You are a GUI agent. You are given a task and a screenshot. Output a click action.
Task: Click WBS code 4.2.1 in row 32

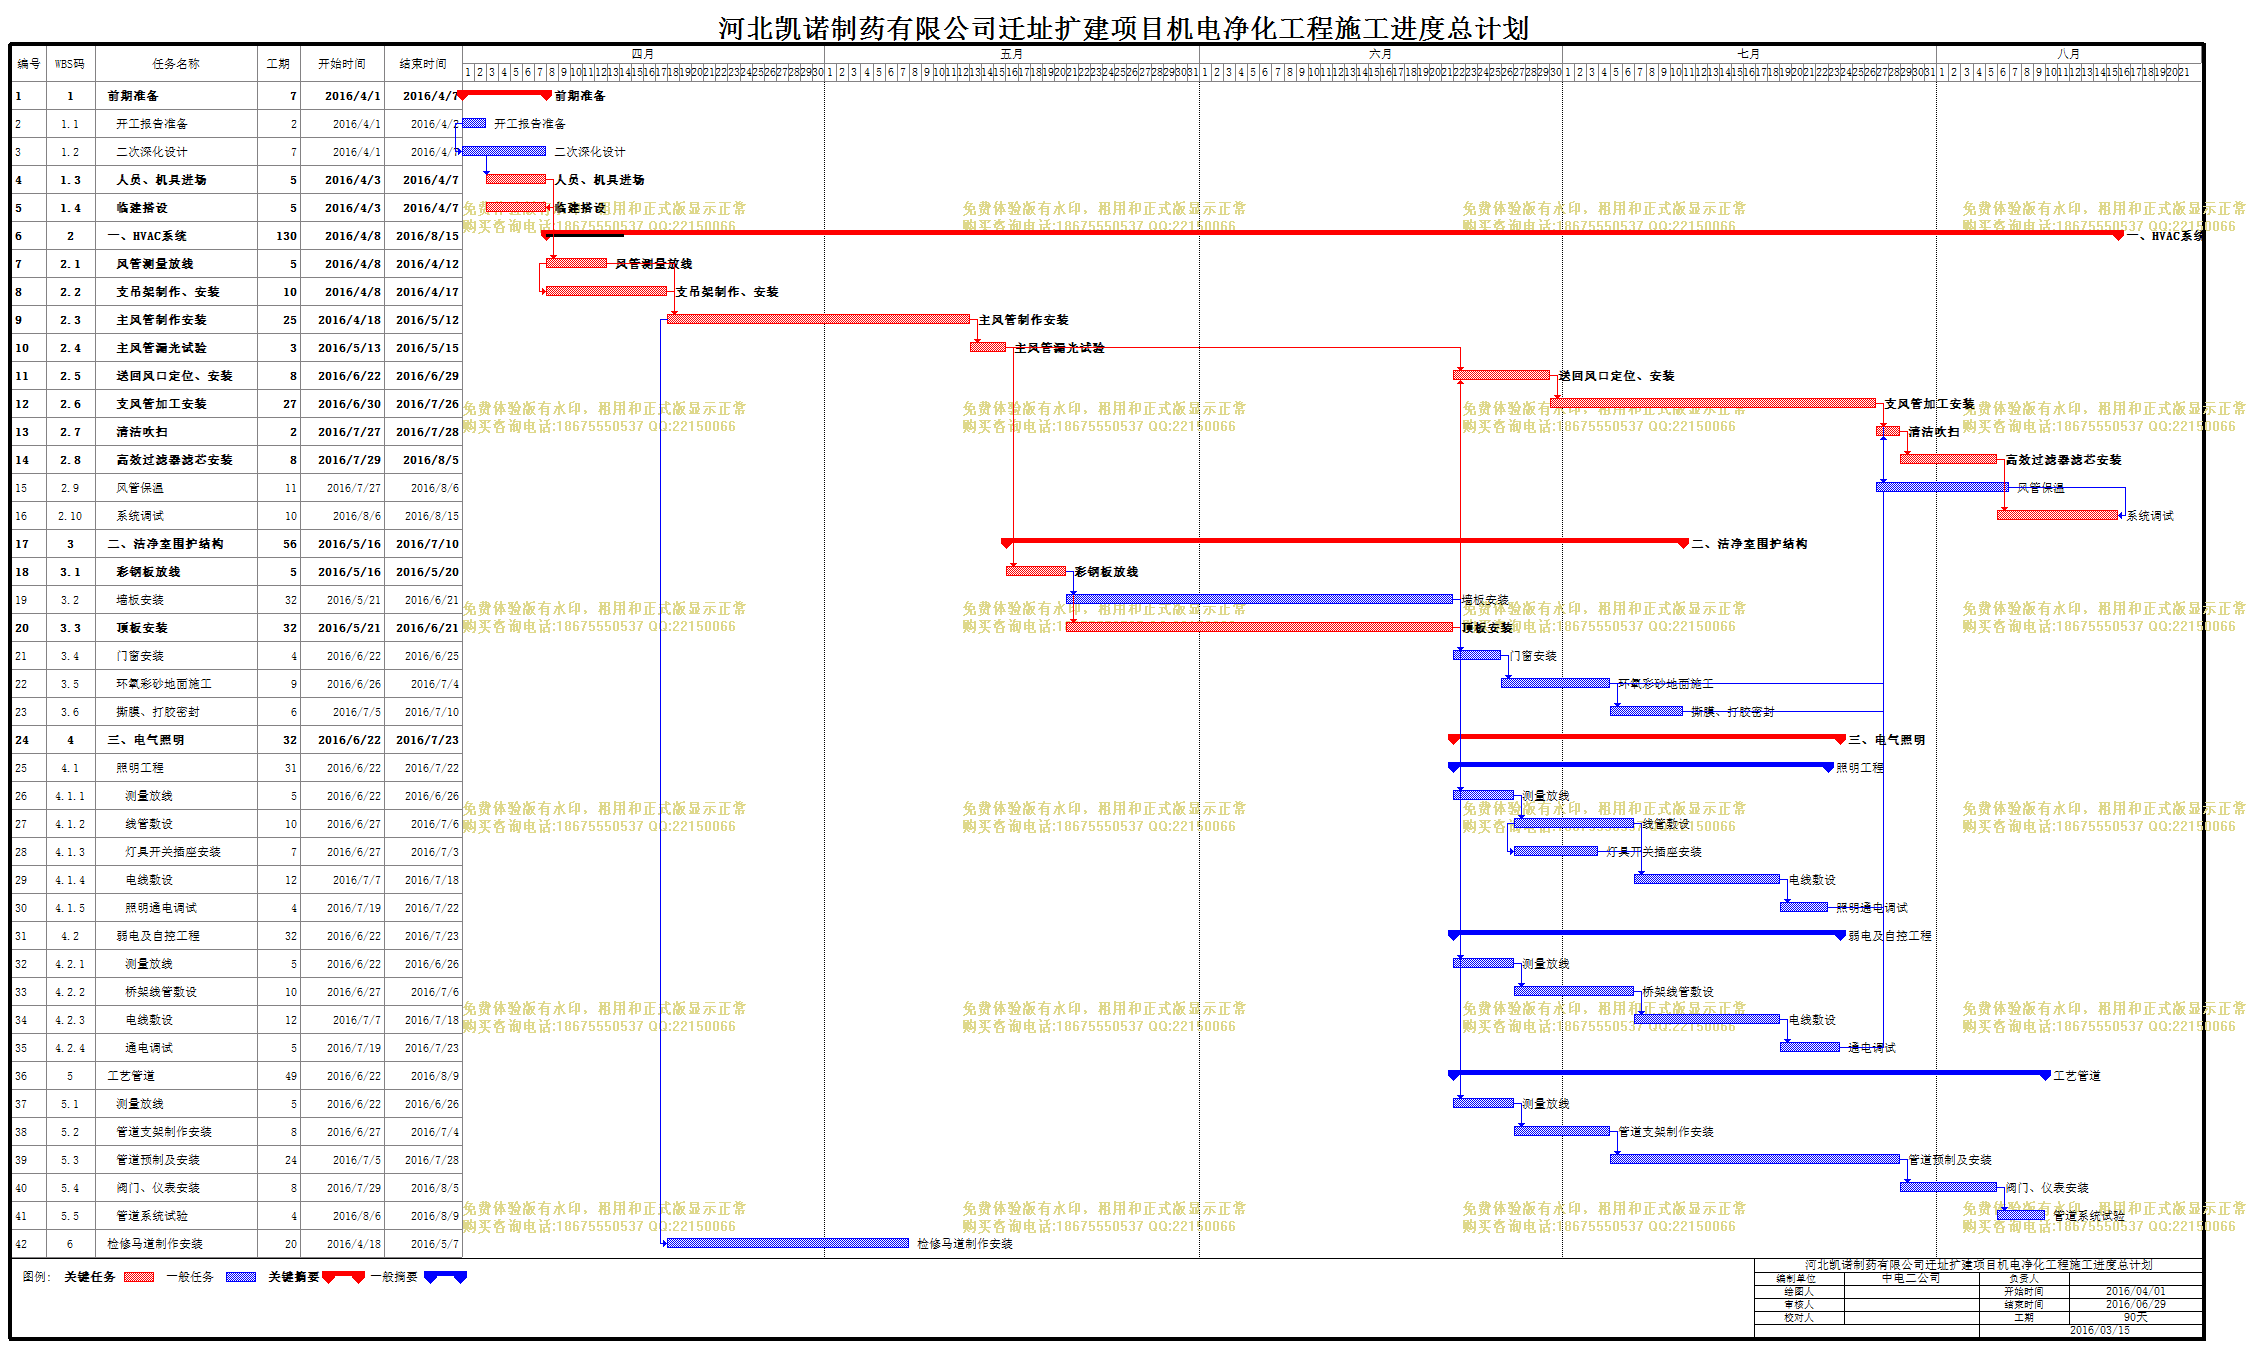pos(70,964)
